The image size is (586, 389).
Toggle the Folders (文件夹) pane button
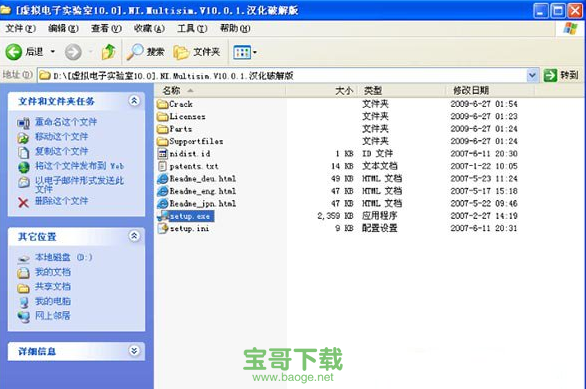point(197,52)
